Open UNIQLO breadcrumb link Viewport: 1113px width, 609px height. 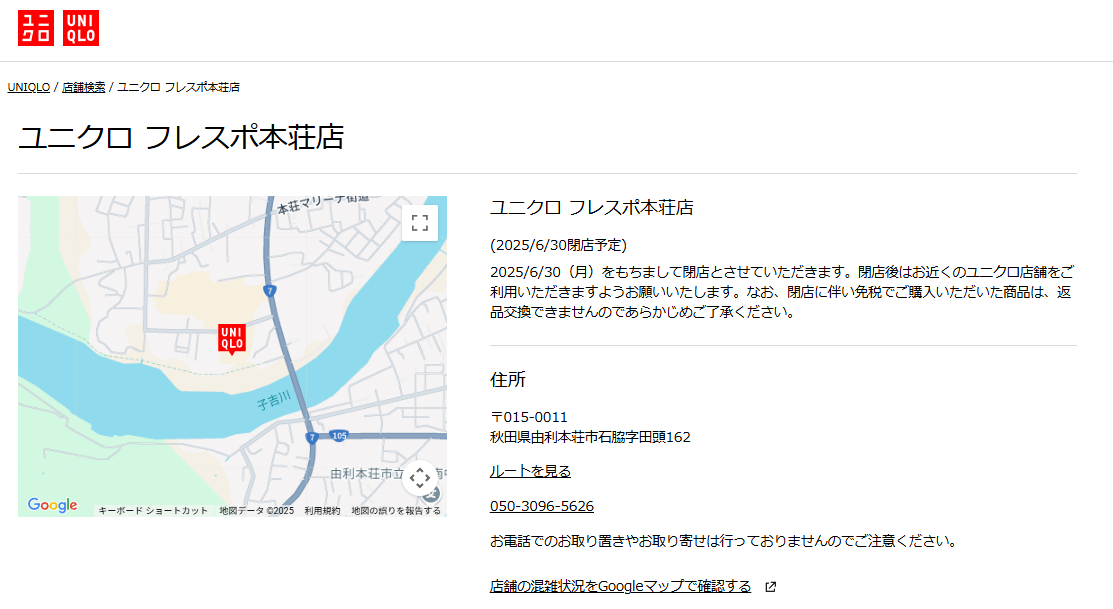pyautogui.click(x=28, y=87)
